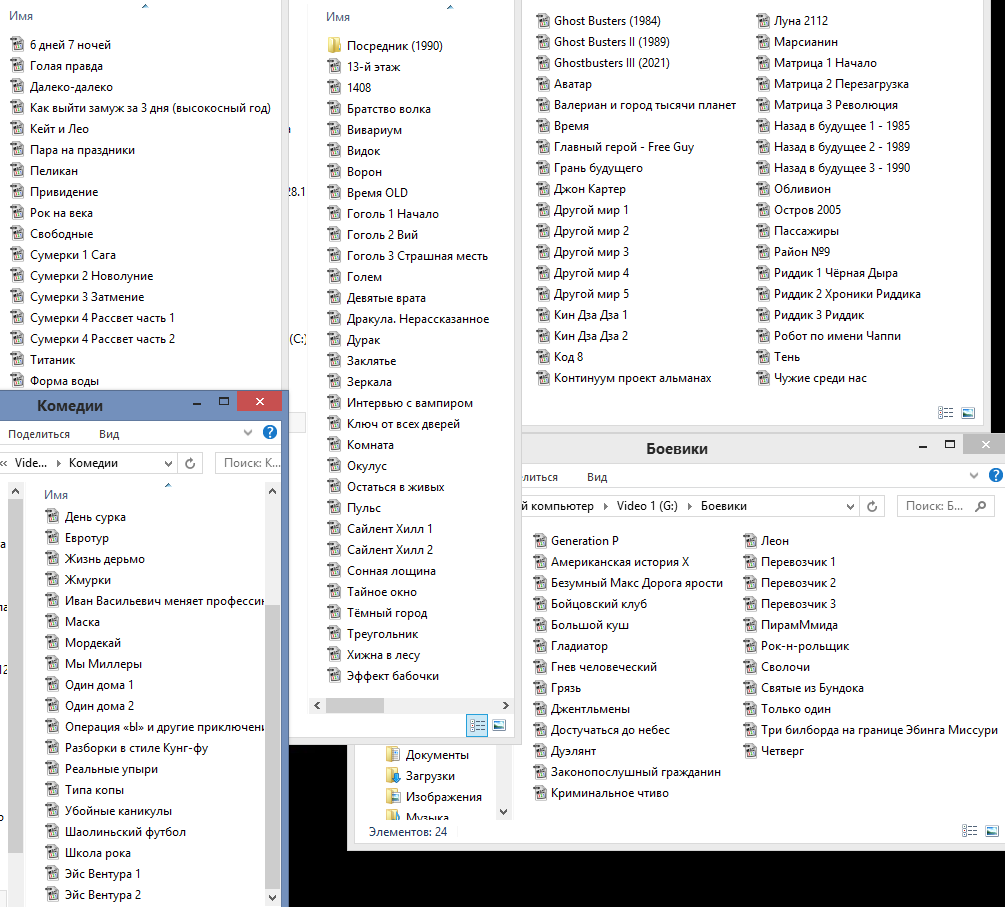Open the address bar dropdown in Боевики

coord(850,506)
